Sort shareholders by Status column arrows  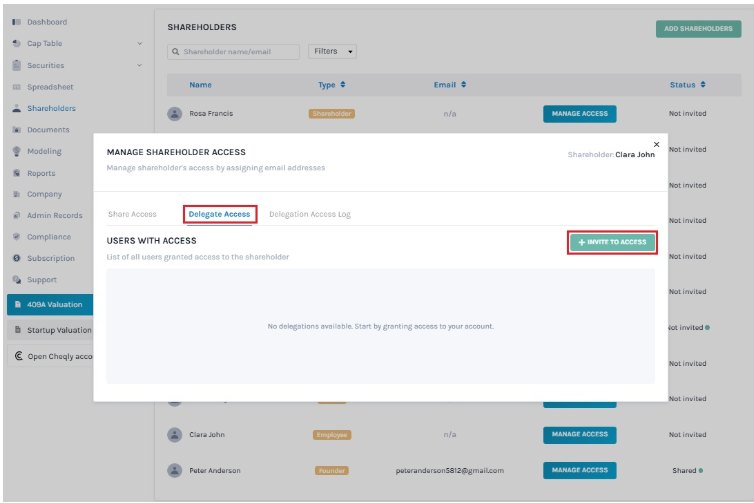point(703,85)
